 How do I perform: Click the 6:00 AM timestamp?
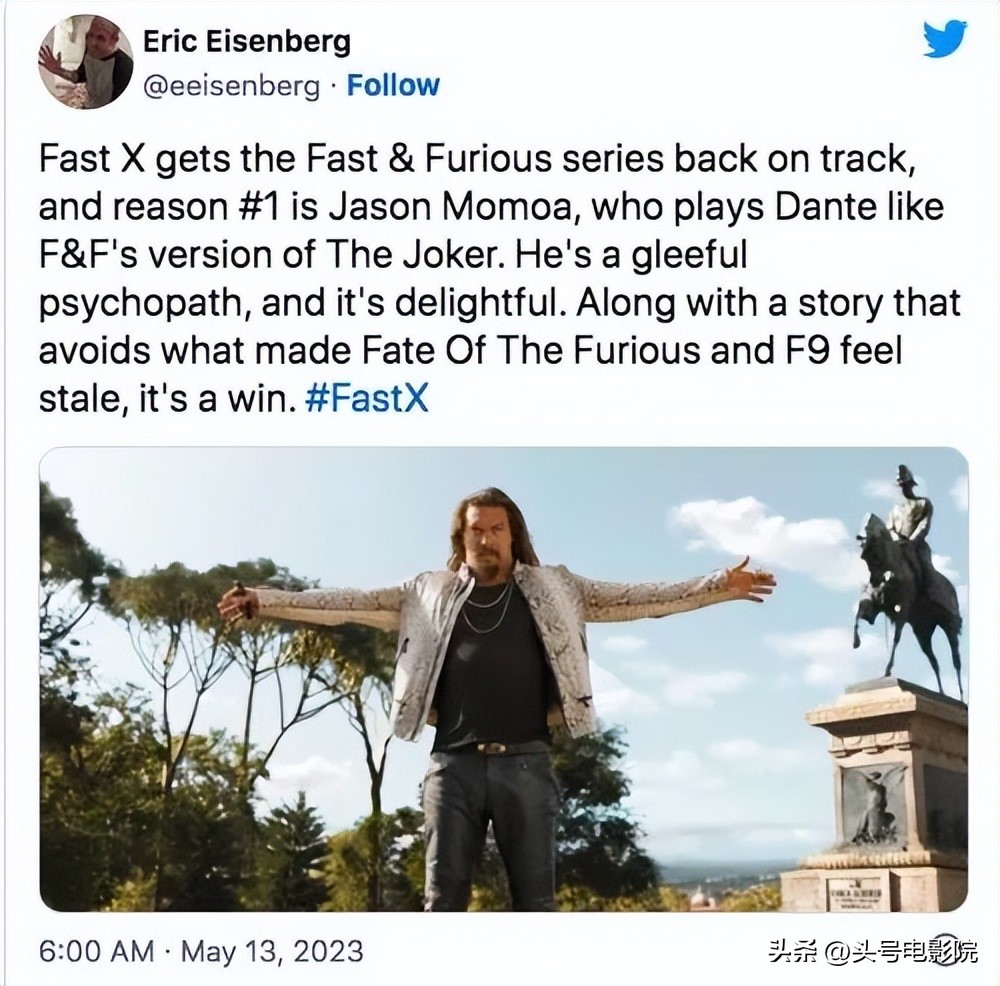point(96,950)
